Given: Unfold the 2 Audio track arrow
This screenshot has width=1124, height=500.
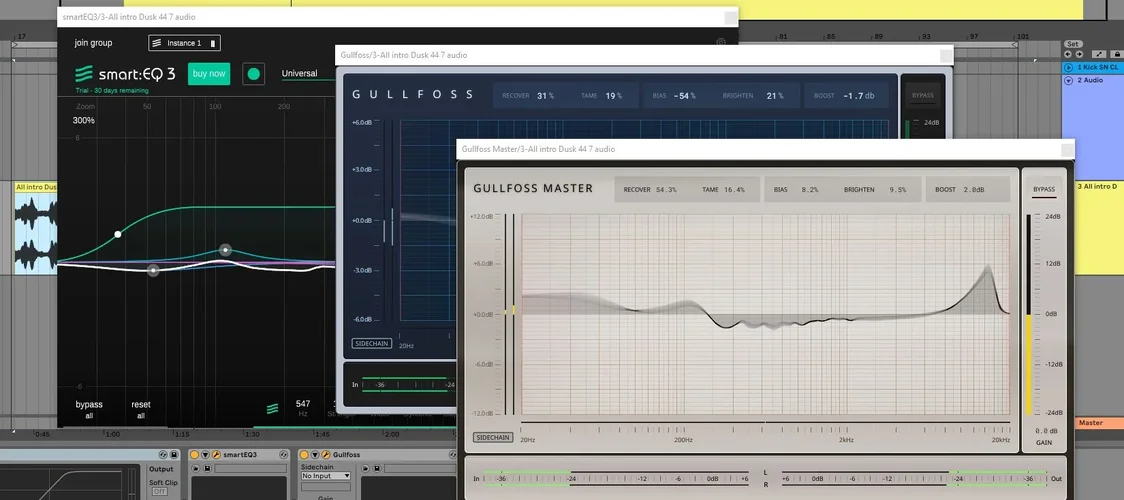Looking at the screenshot, I should 1068,80.
